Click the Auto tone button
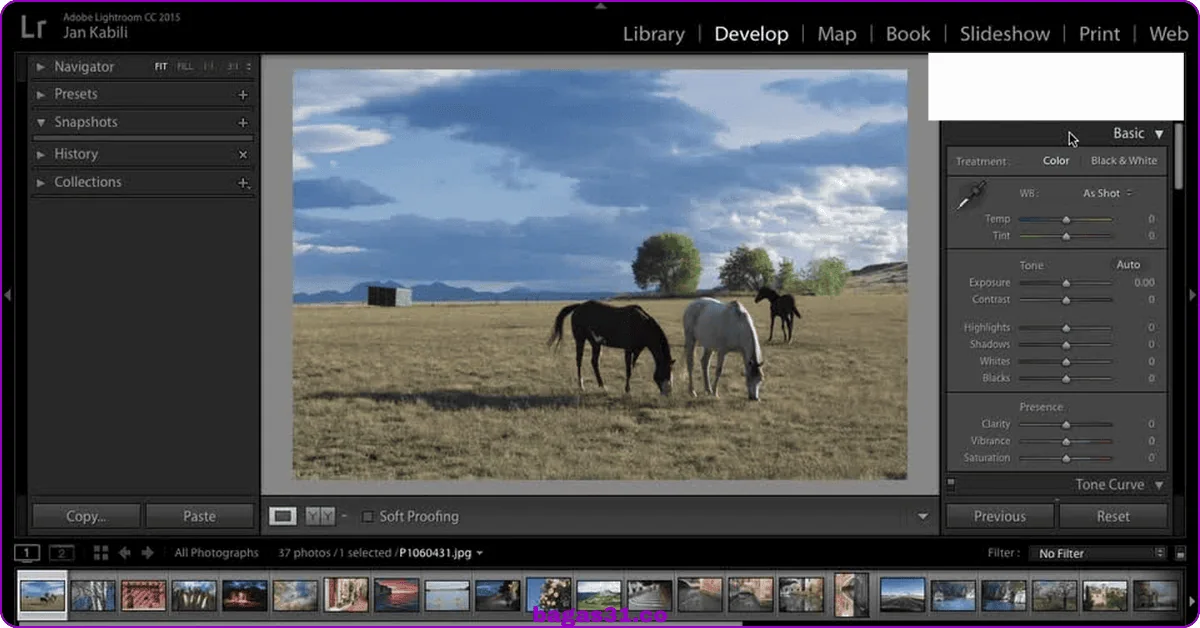The height and width of the screenshot is (628, 1200). [x=1128, y=265]
